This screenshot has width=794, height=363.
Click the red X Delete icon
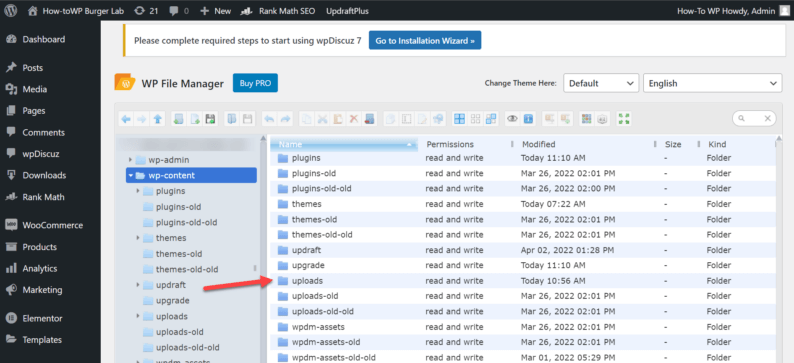pos(353,119)
